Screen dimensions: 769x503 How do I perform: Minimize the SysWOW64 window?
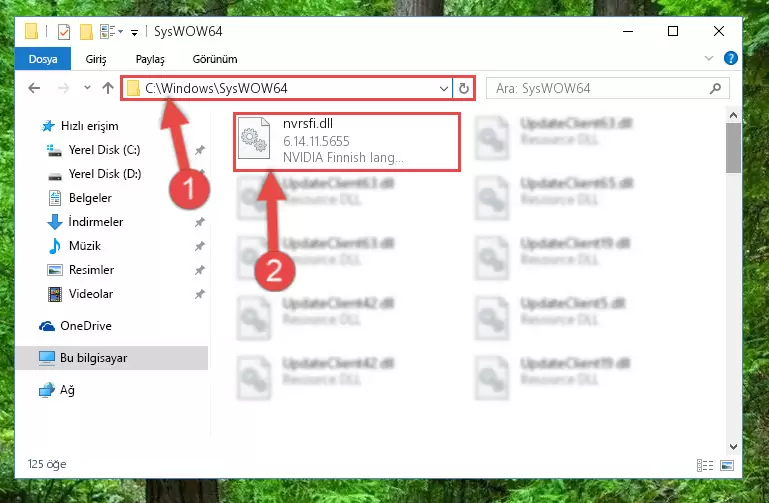pos(628,31)
